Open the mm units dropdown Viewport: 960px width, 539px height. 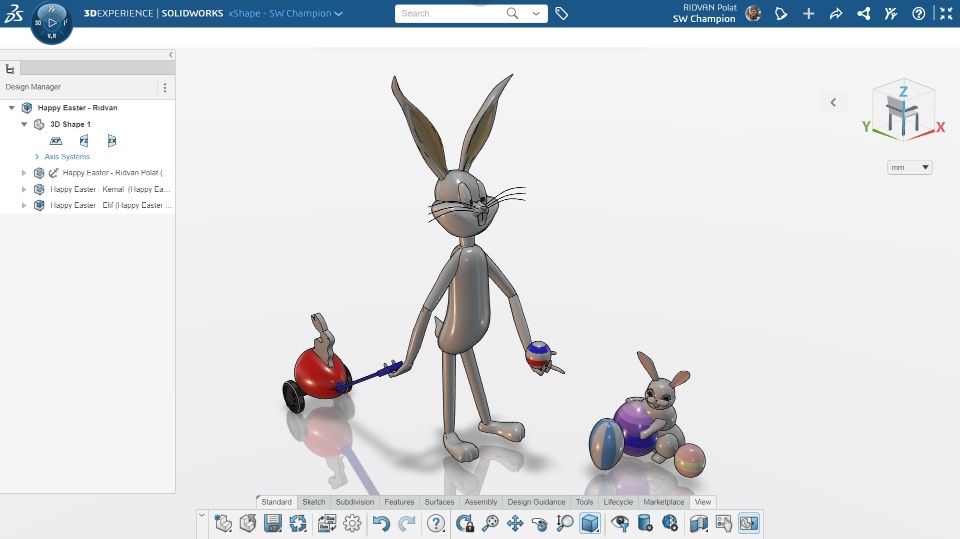pos(910,167)
